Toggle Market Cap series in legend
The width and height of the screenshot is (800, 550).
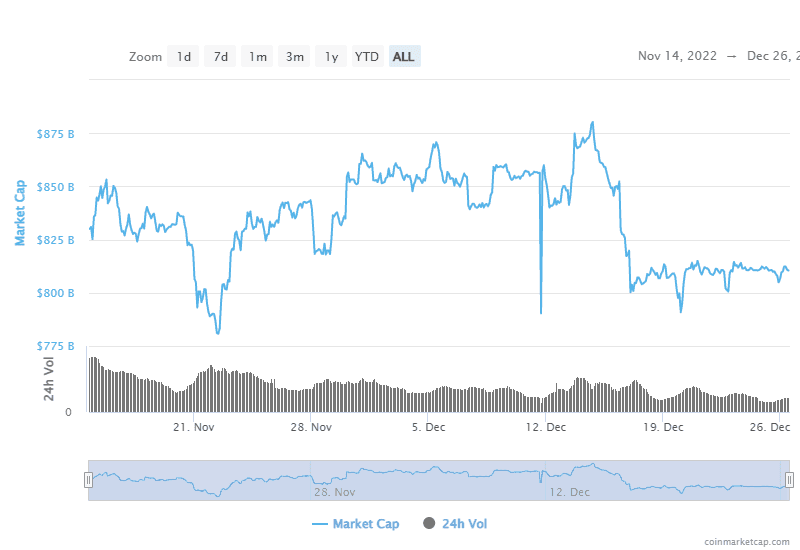click(x=365, y=523)
